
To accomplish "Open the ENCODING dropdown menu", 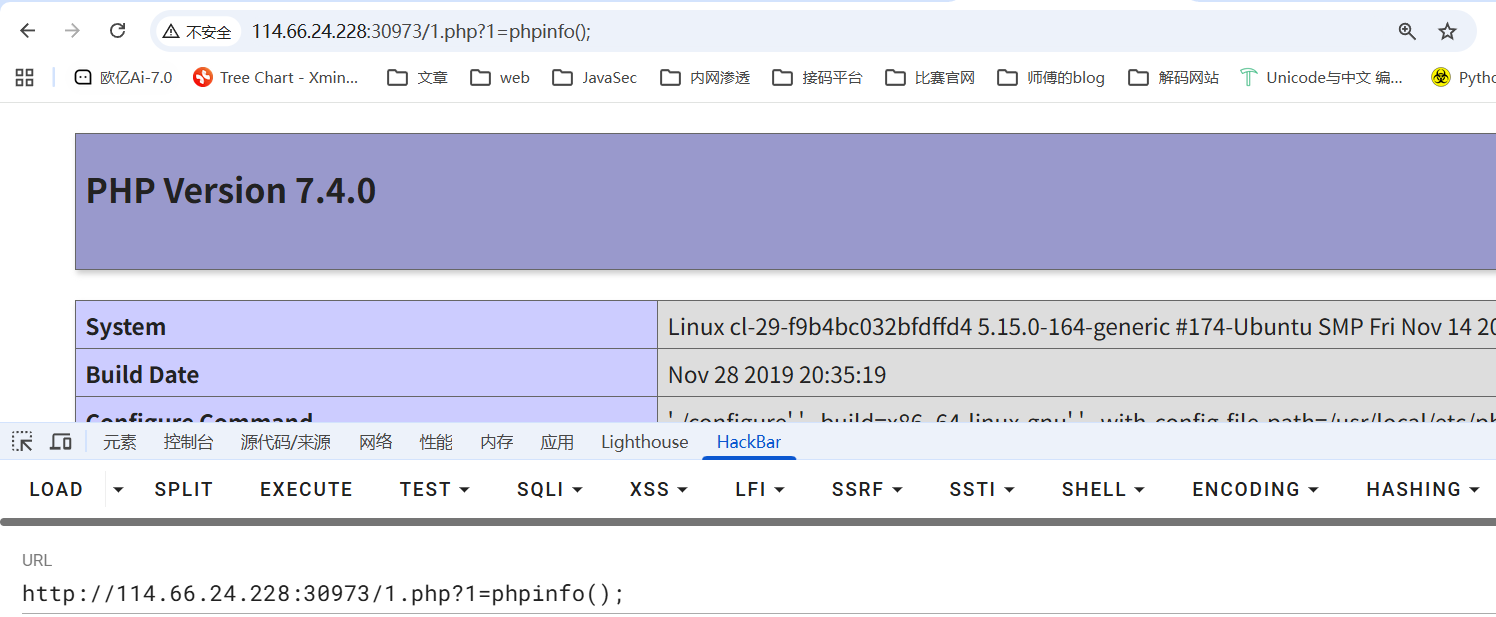I will click(1255, 489).
